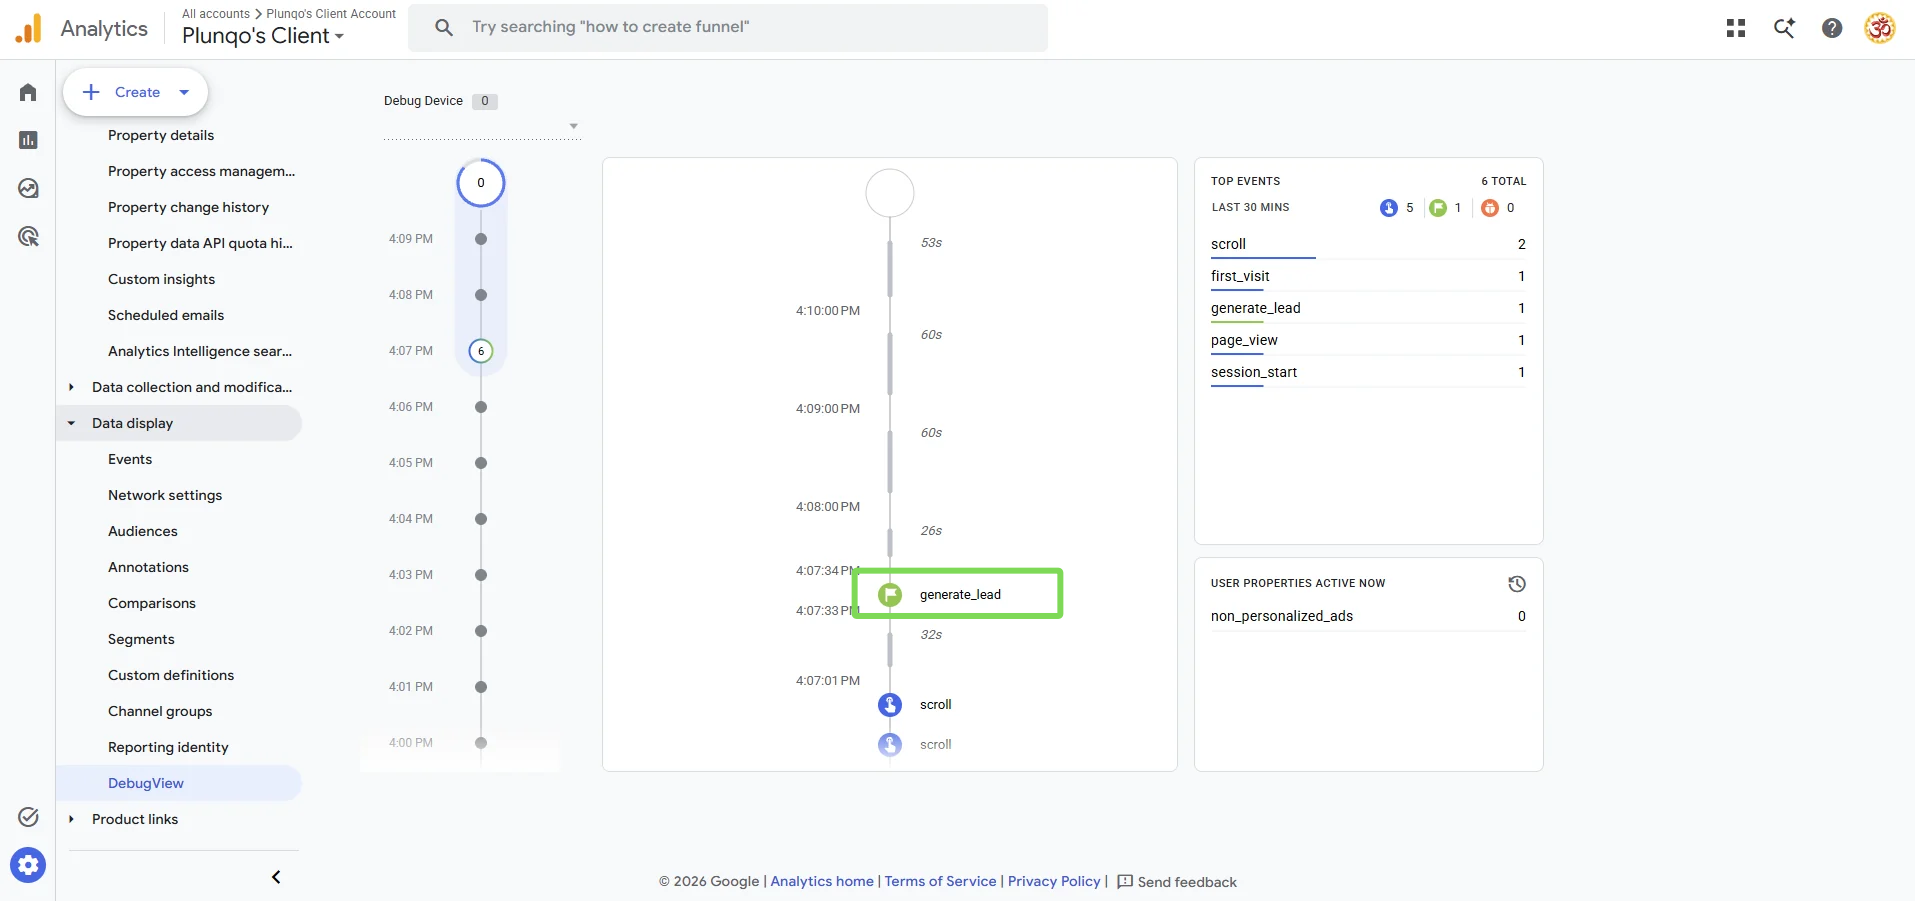Click the session_start row in Top Events
The width and height of the screenshot is (1915, 901).
tap(1368, 372)
